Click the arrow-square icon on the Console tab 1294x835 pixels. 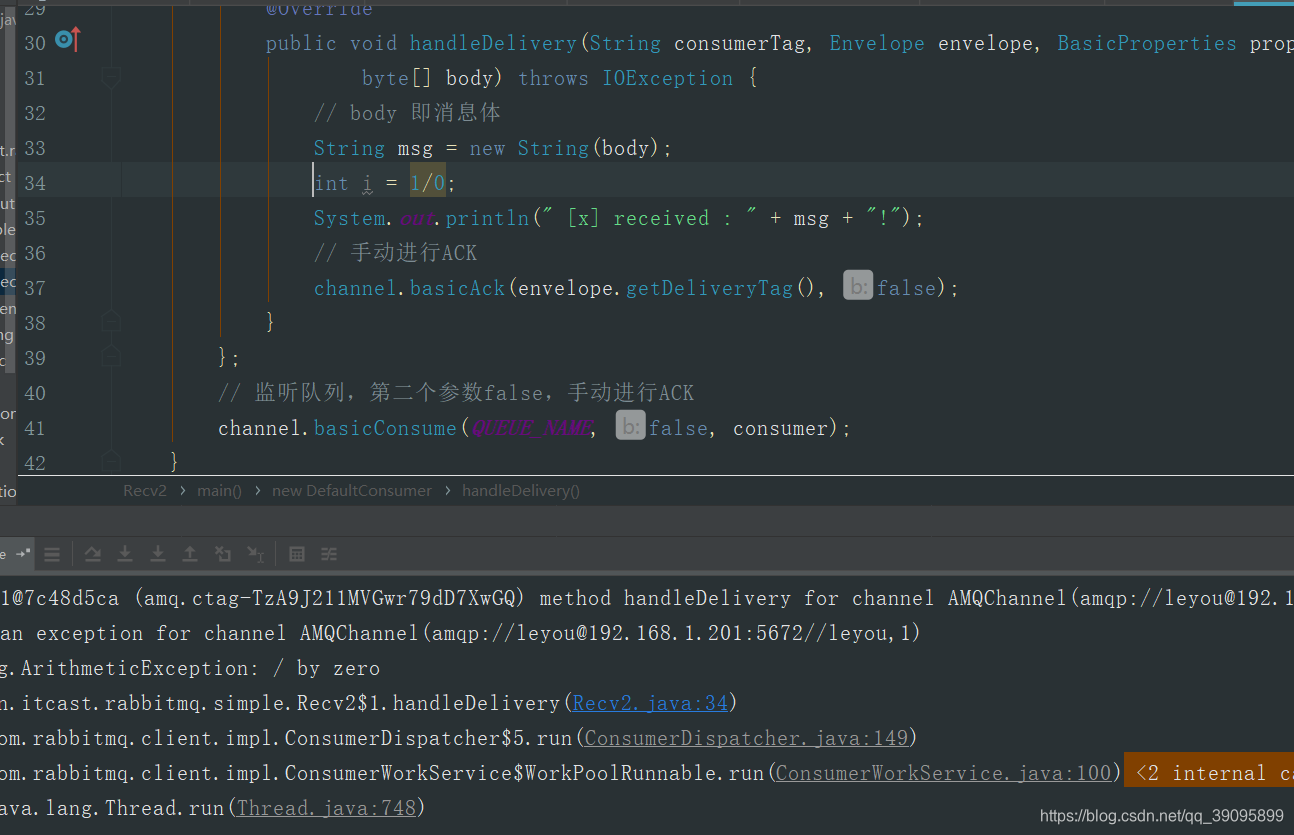(23, 553)
